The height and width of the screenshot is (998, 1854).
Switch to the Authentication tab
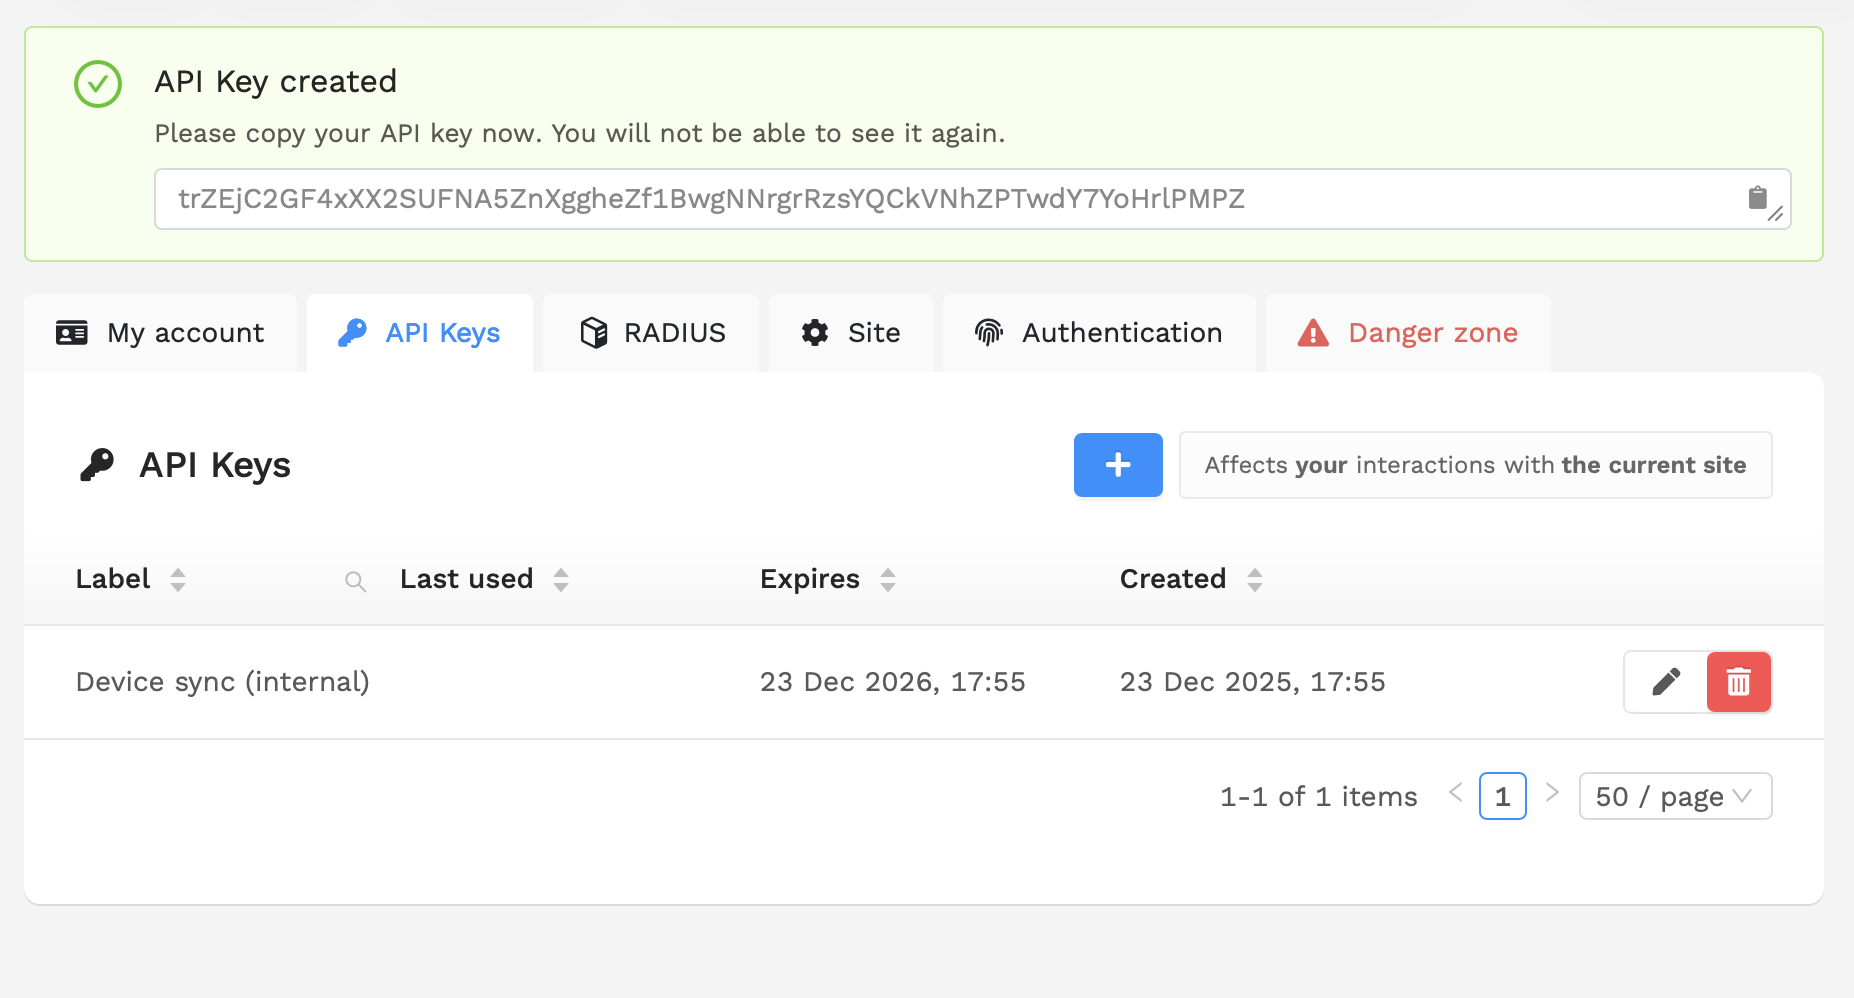1099,333
